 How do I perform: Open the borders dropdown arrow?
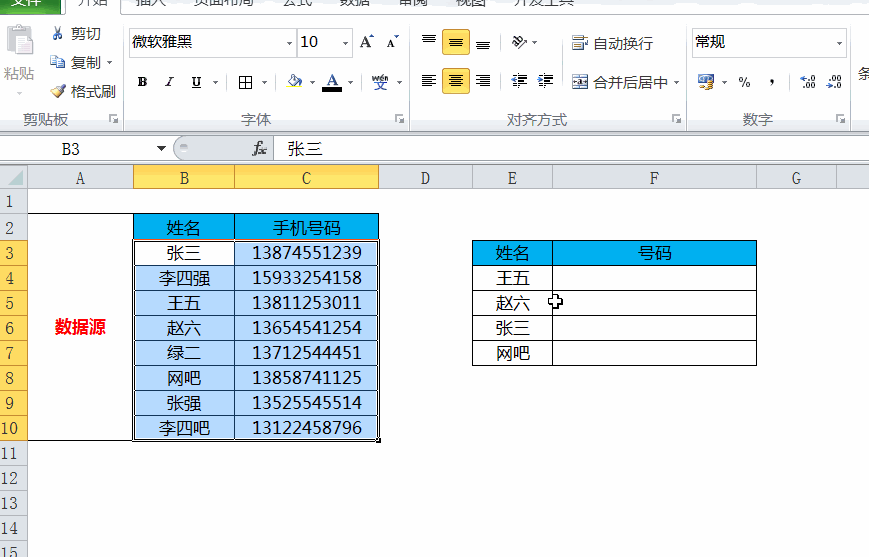pos(264,83)
